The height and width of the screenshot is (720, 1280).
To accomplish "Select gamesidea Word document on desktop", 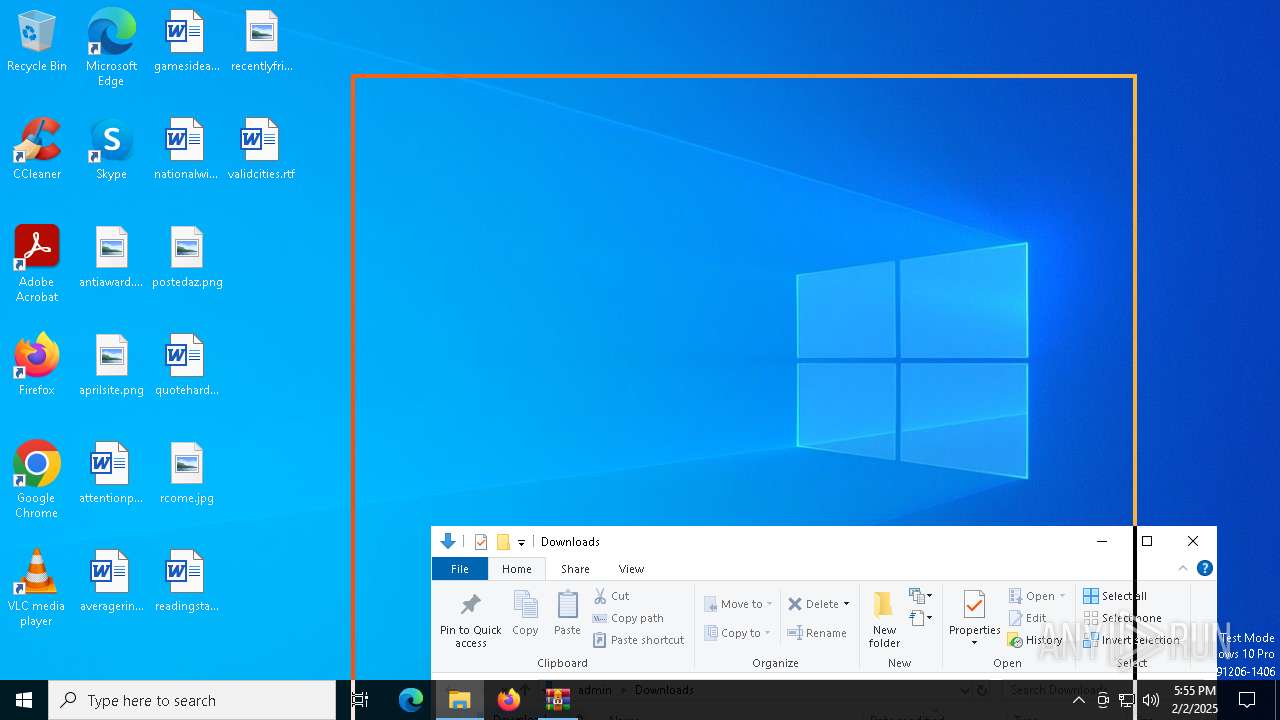I will point(187,41).
